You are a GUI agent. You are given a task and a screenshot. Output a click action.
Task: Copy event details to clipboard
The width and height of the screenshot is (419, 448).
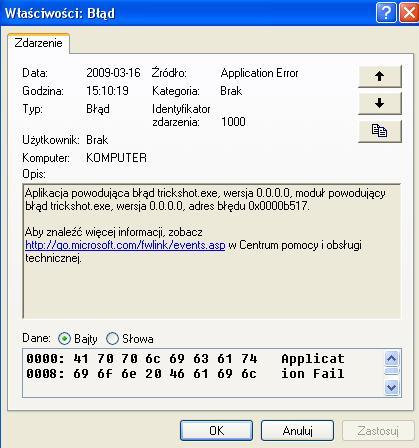[380, 131]
